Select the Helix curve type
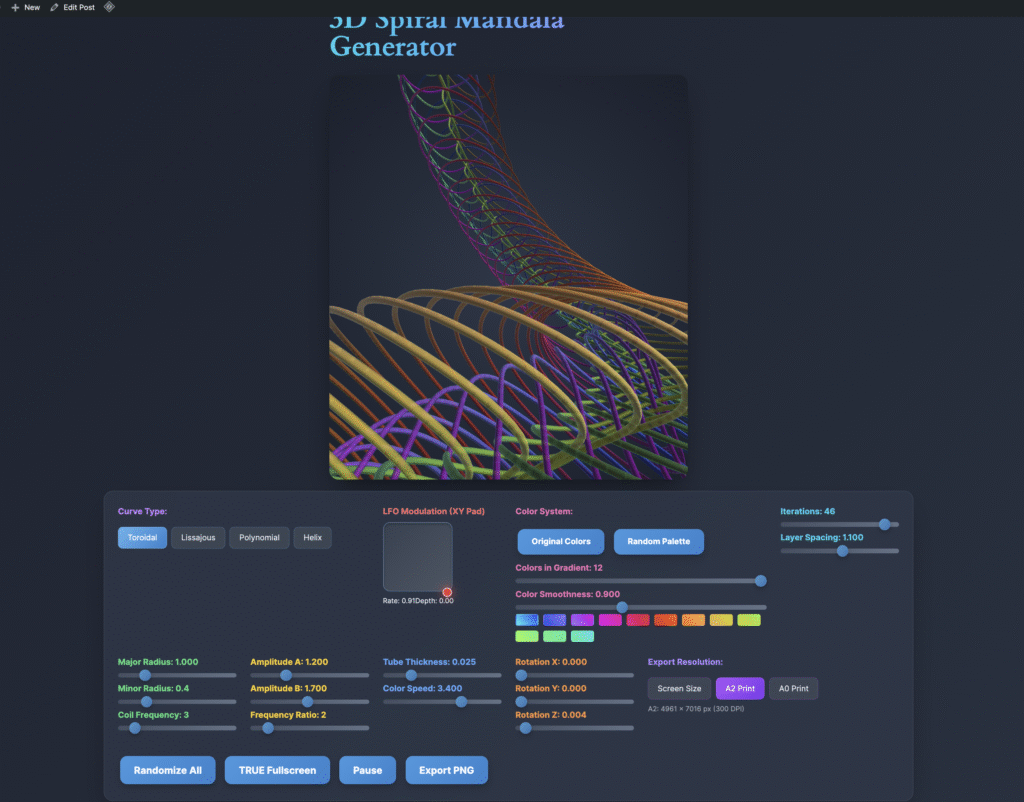This screenshot has height=802, width=1024. point(312,538)
